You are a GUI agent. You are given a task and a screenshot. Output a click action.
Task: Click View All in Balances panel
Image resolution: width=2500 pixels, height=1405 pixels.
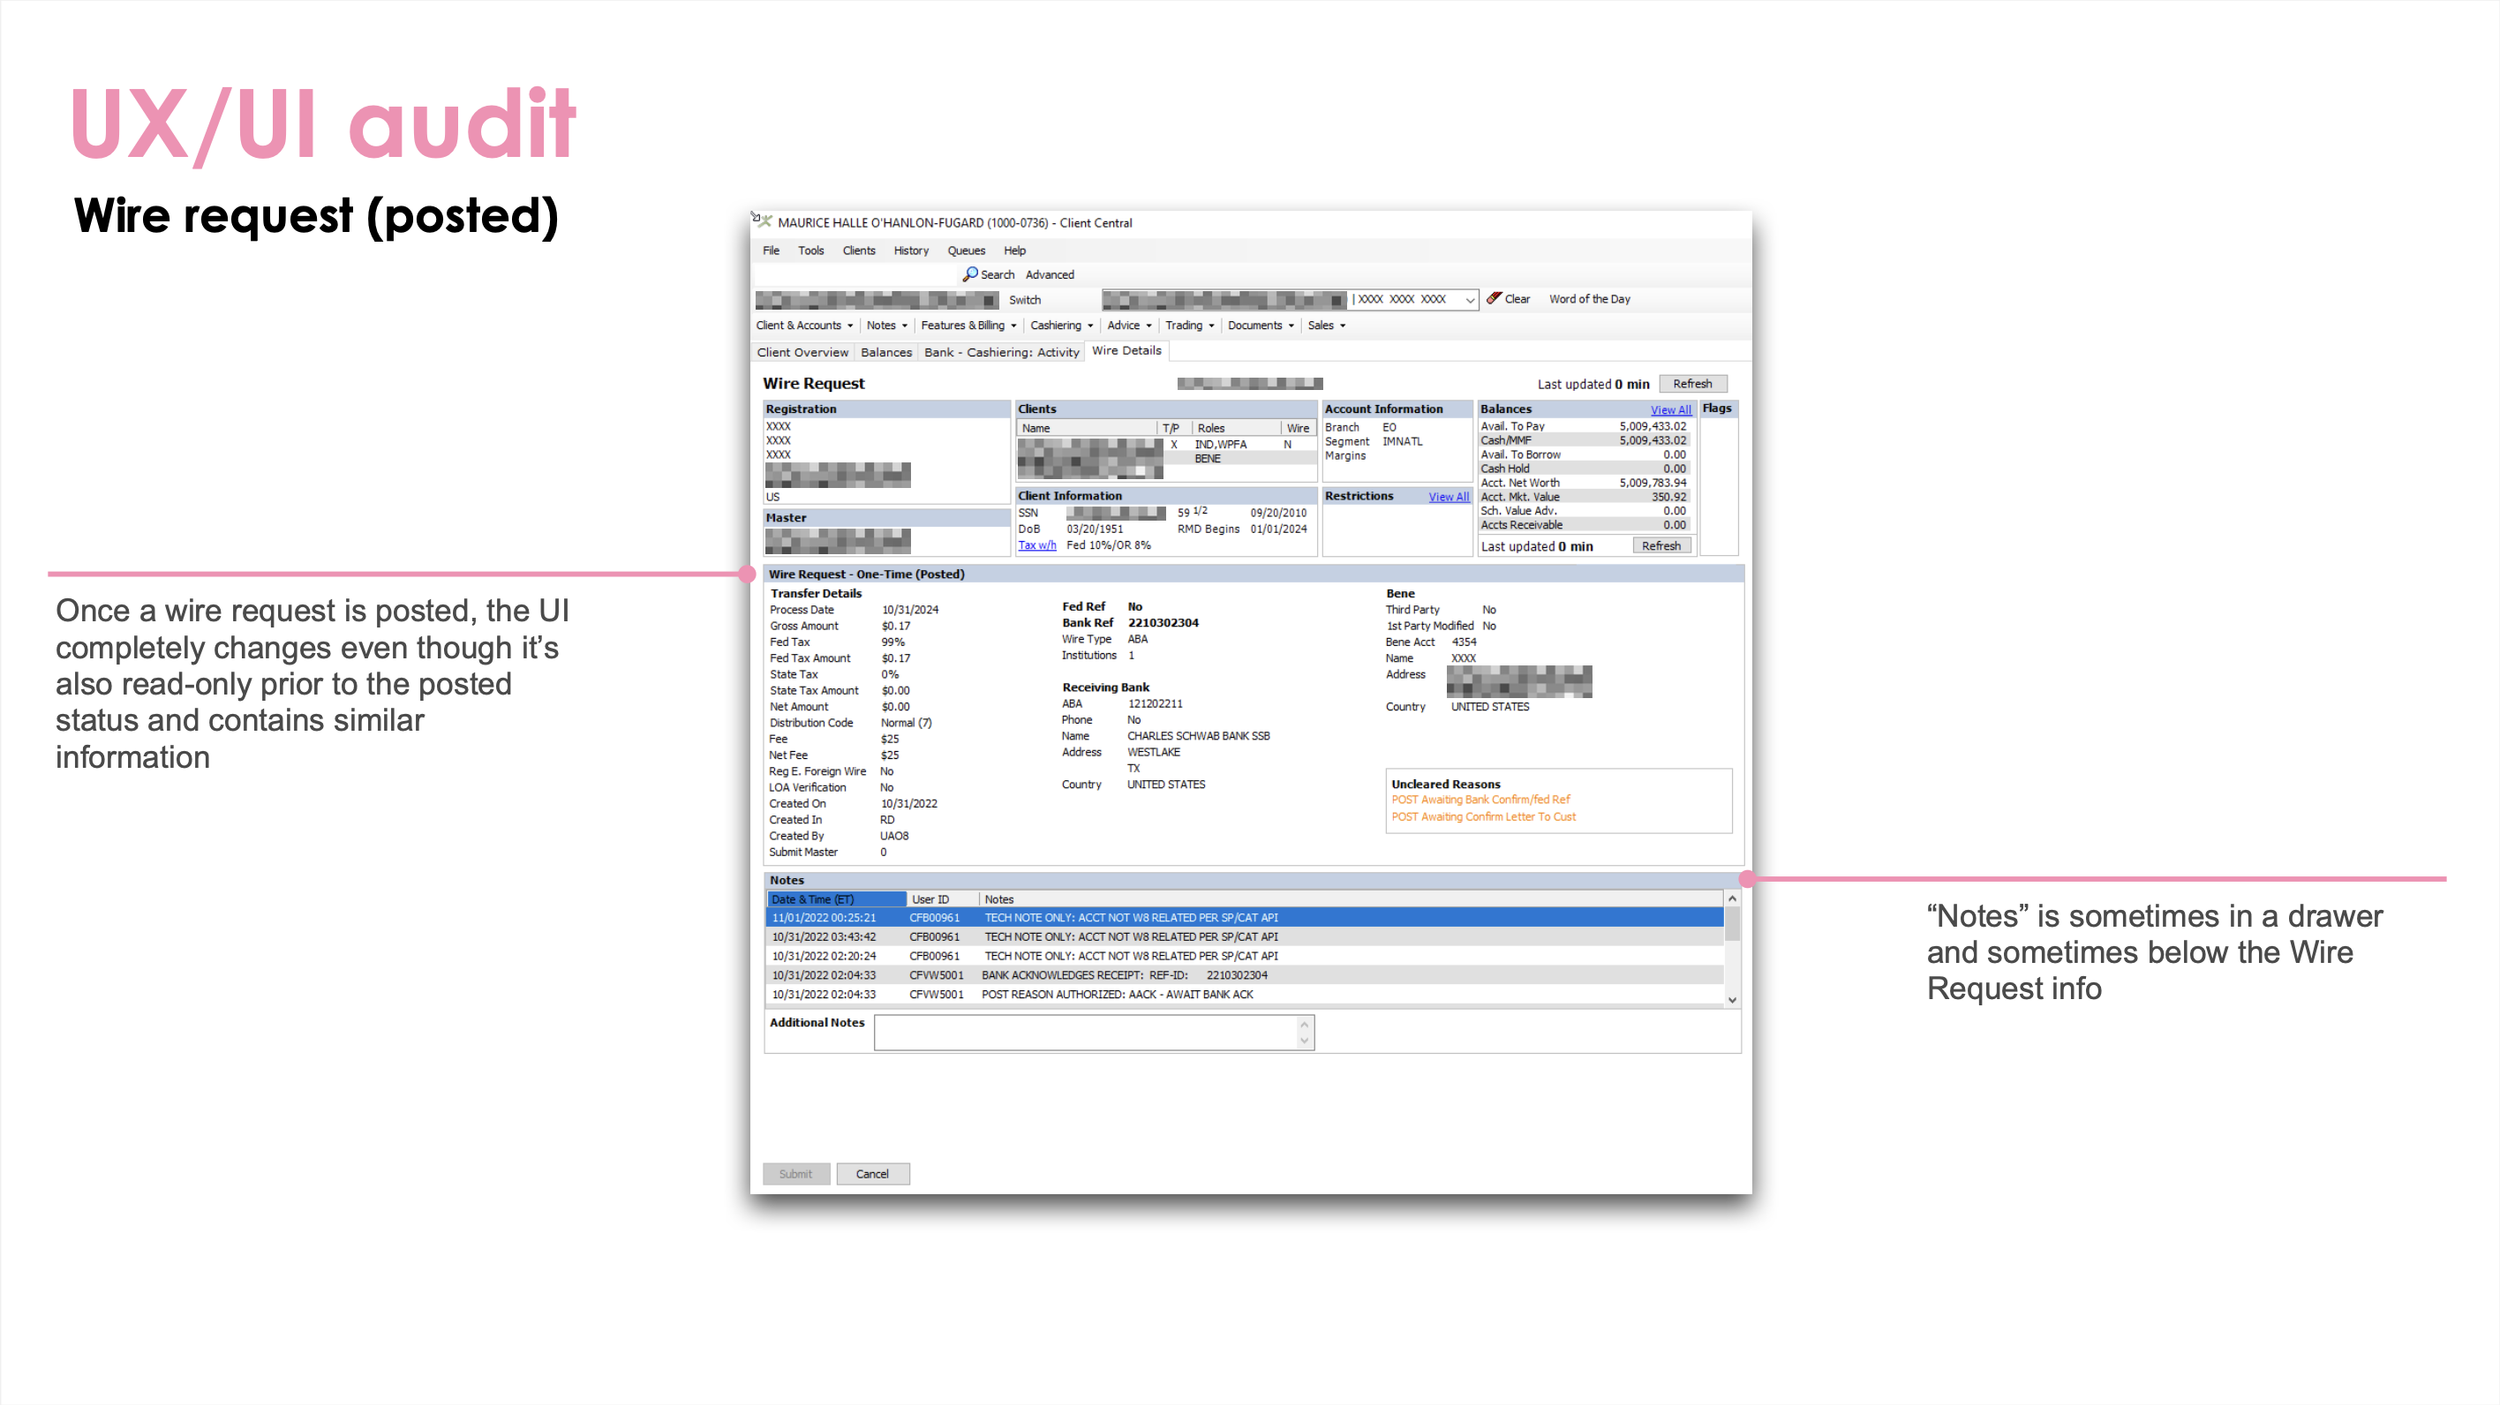pyautogui.click(x=1670, y=410)
